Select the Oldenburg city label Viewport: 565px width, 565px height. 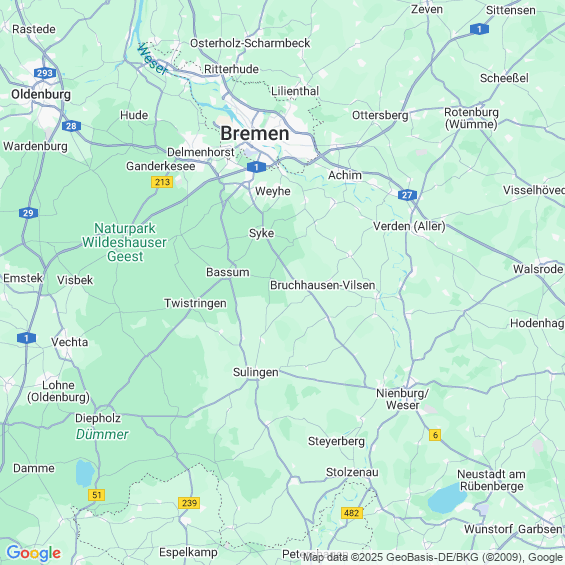pyautogui.click(x=41, y=94)
